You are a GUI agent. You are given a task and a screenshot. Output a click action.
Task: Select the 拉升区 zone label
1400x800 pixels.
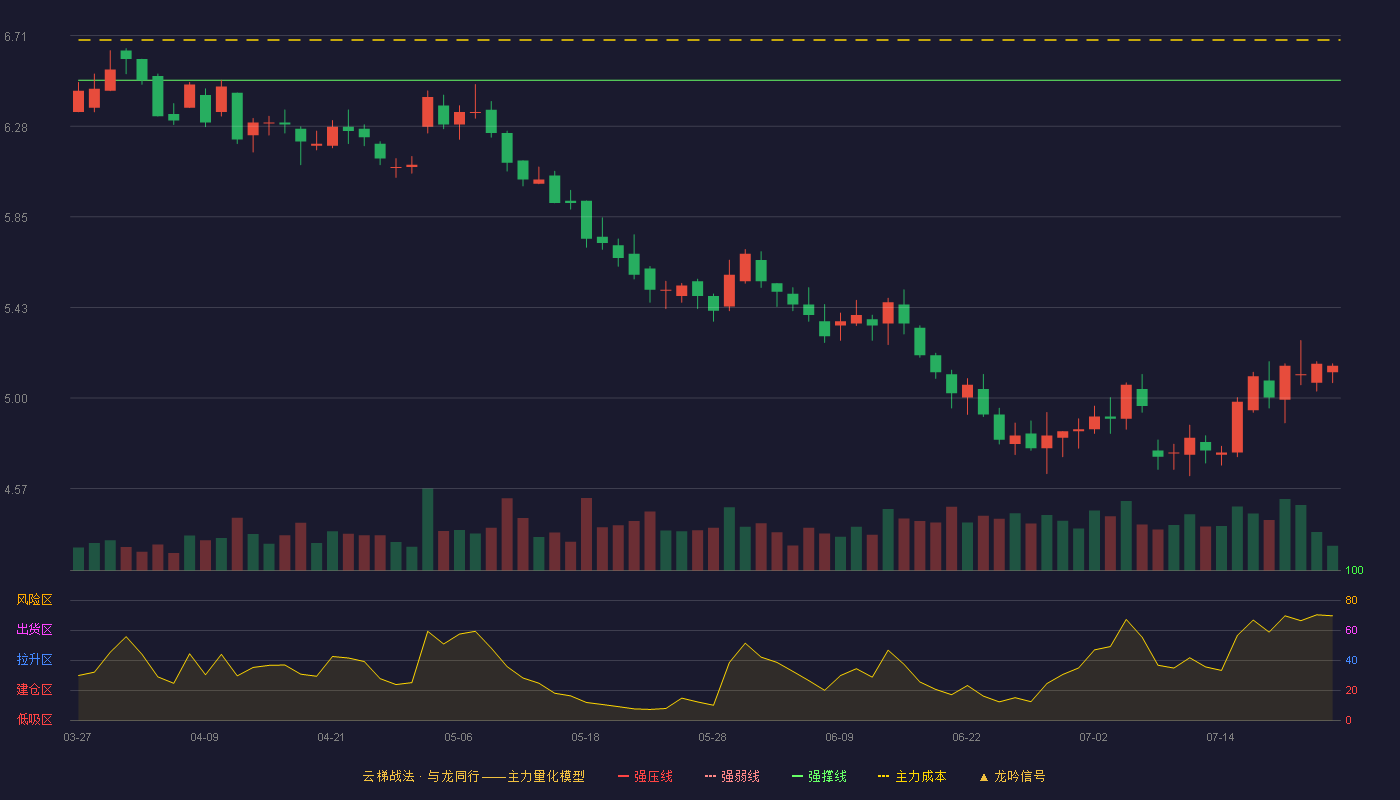[x=34, y=660]
